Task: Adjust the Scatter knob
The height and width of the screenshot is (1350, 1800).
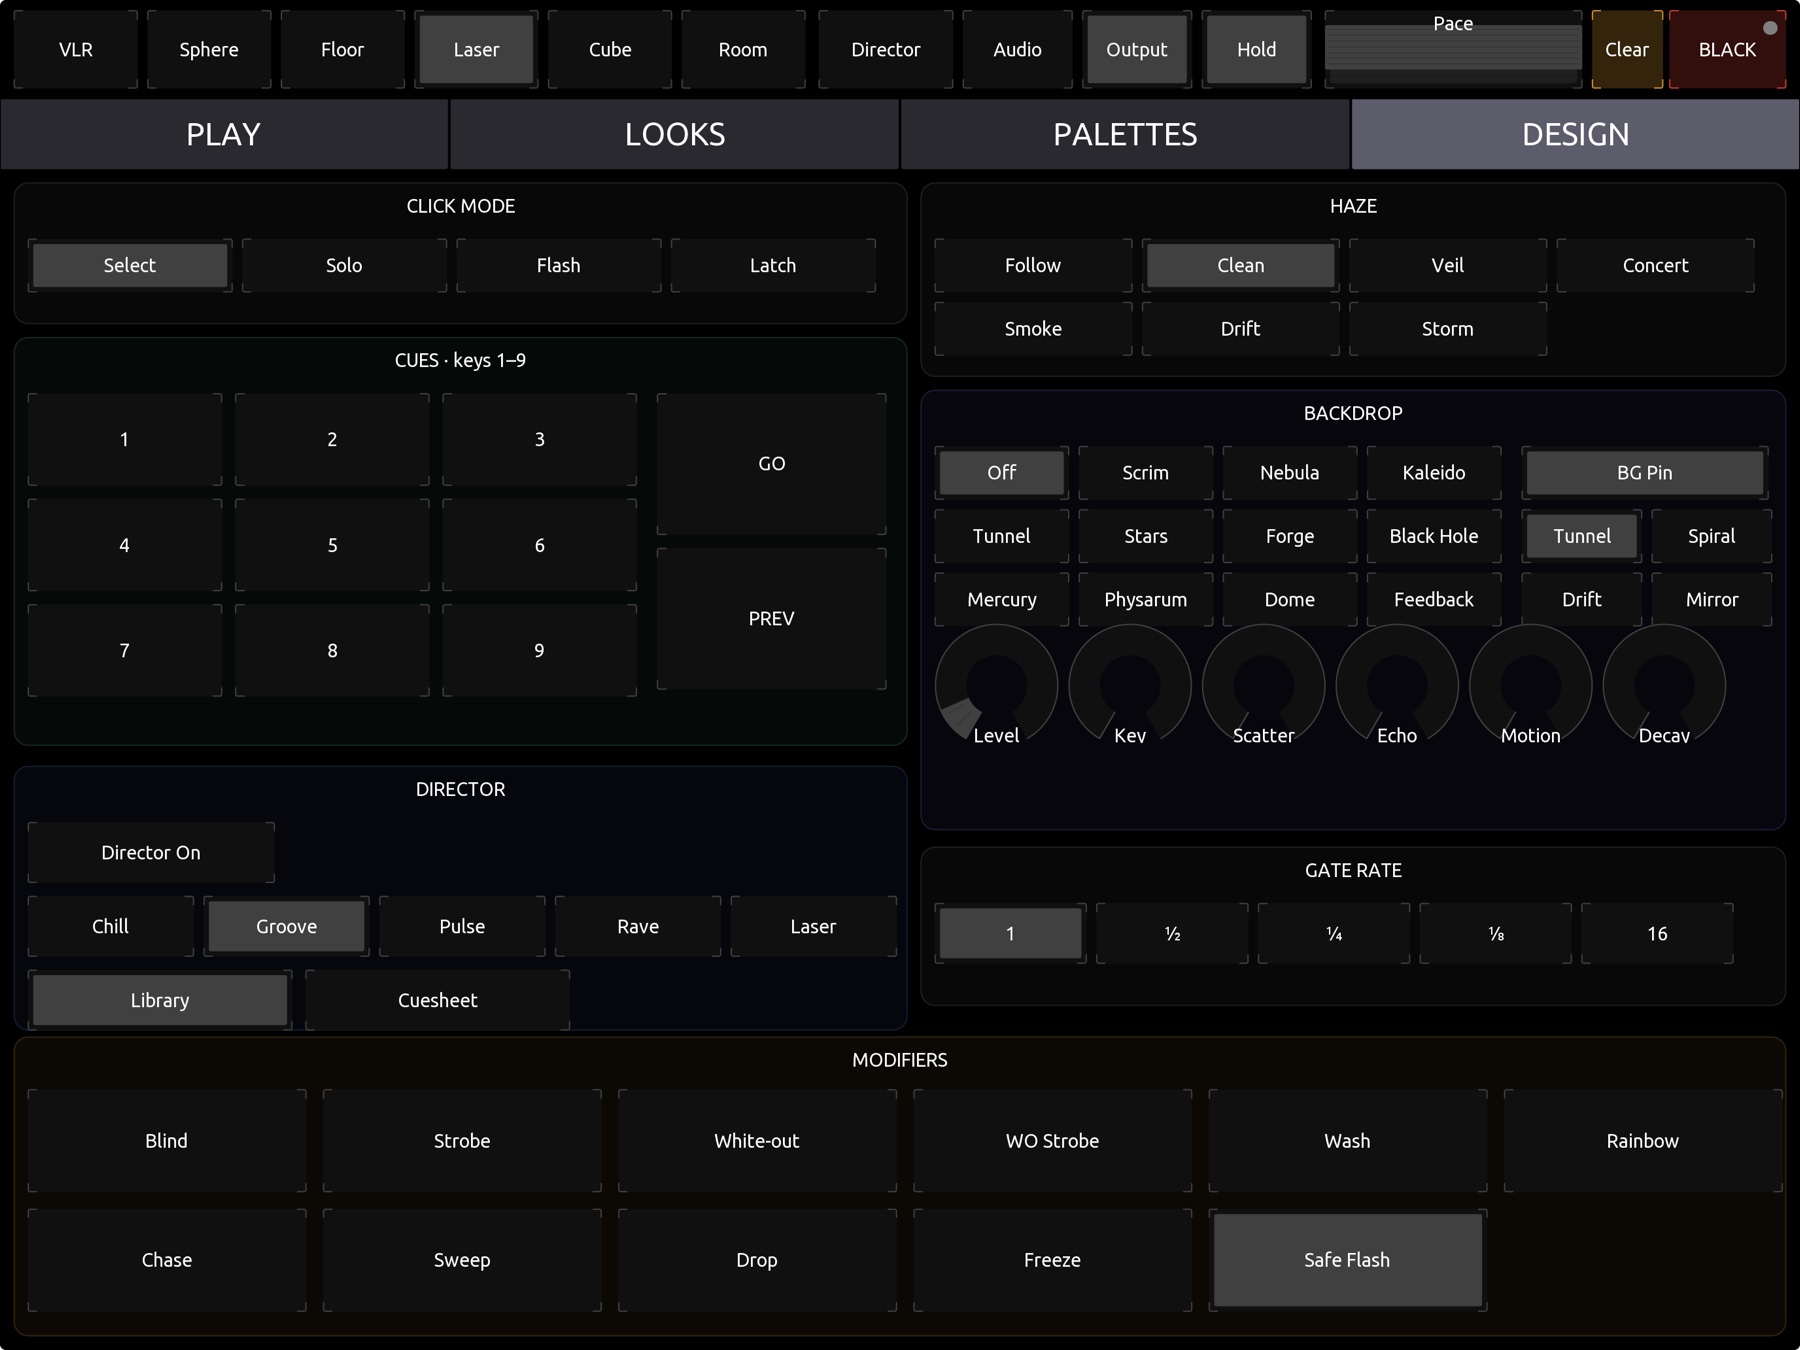Action: 1263,686
